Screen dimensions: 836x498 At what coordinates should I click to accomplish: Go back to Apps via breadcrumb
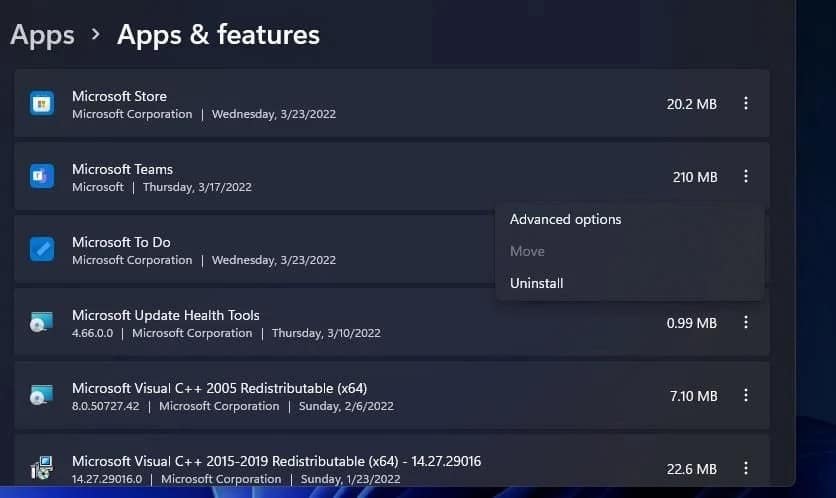(42, 35)
